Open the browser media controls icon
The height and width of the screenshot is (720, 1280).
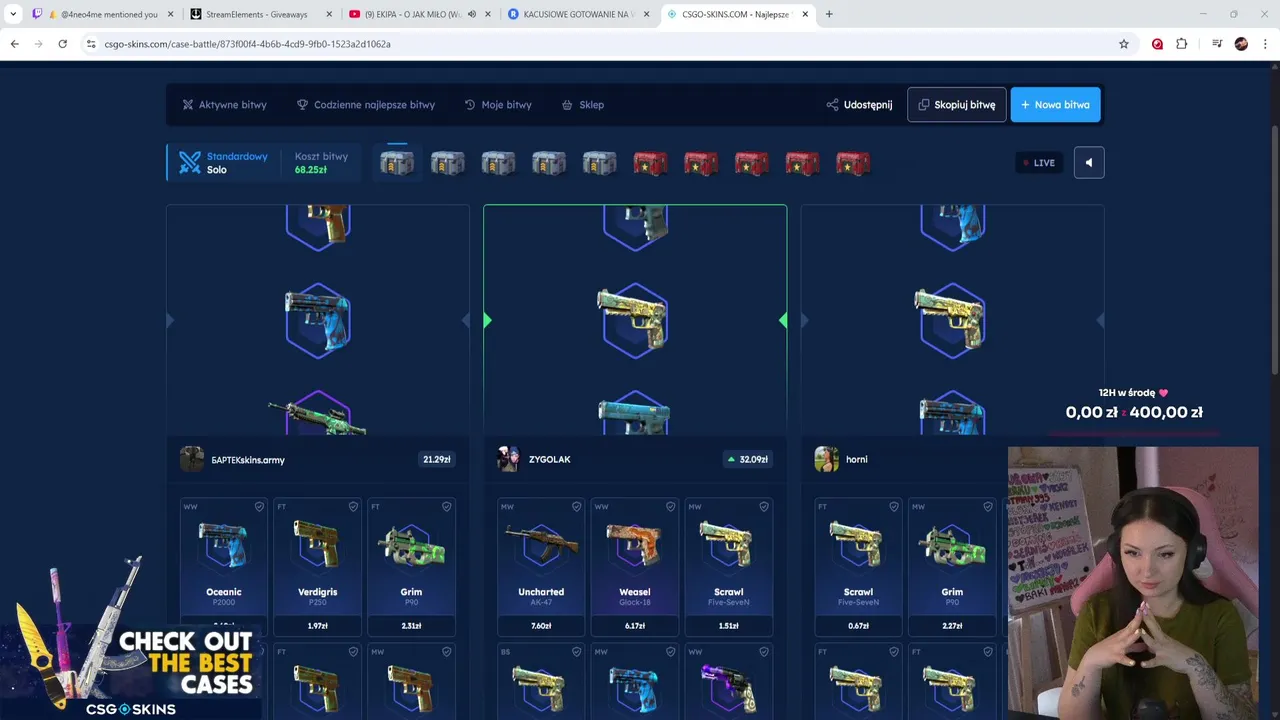pyautogui.click(x=1217, y=44)
